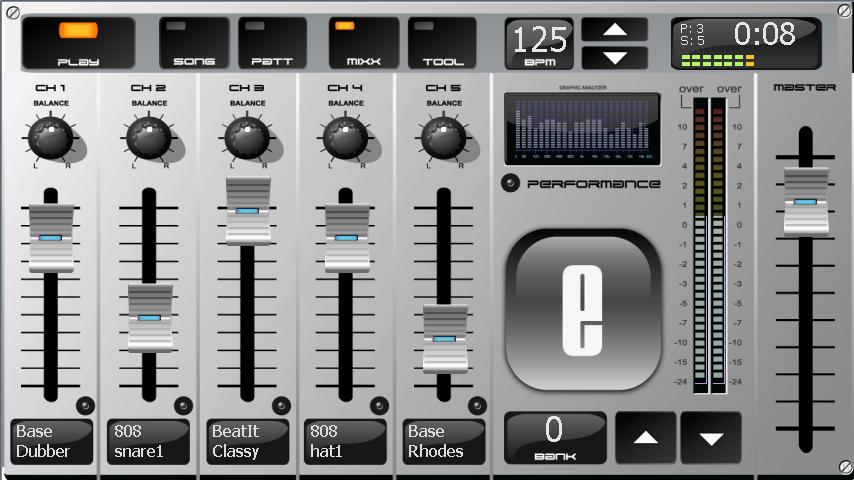Decrease BPM with the down arrow
This screenshot has height=480, width=854.
click(x=615, y=57)
